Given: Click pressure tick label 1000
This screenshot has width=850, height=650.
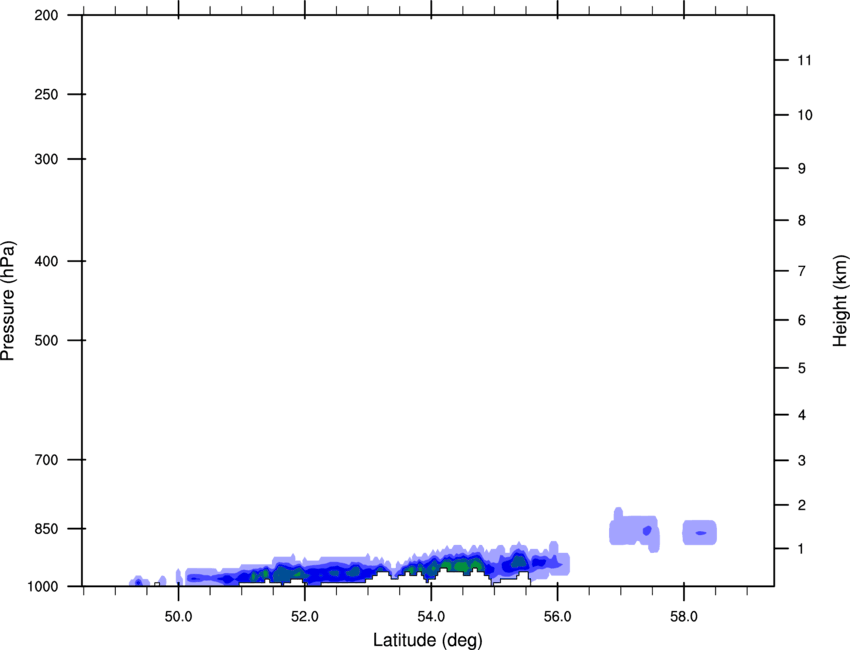Looking at the screenshot, I should (43, 587).
